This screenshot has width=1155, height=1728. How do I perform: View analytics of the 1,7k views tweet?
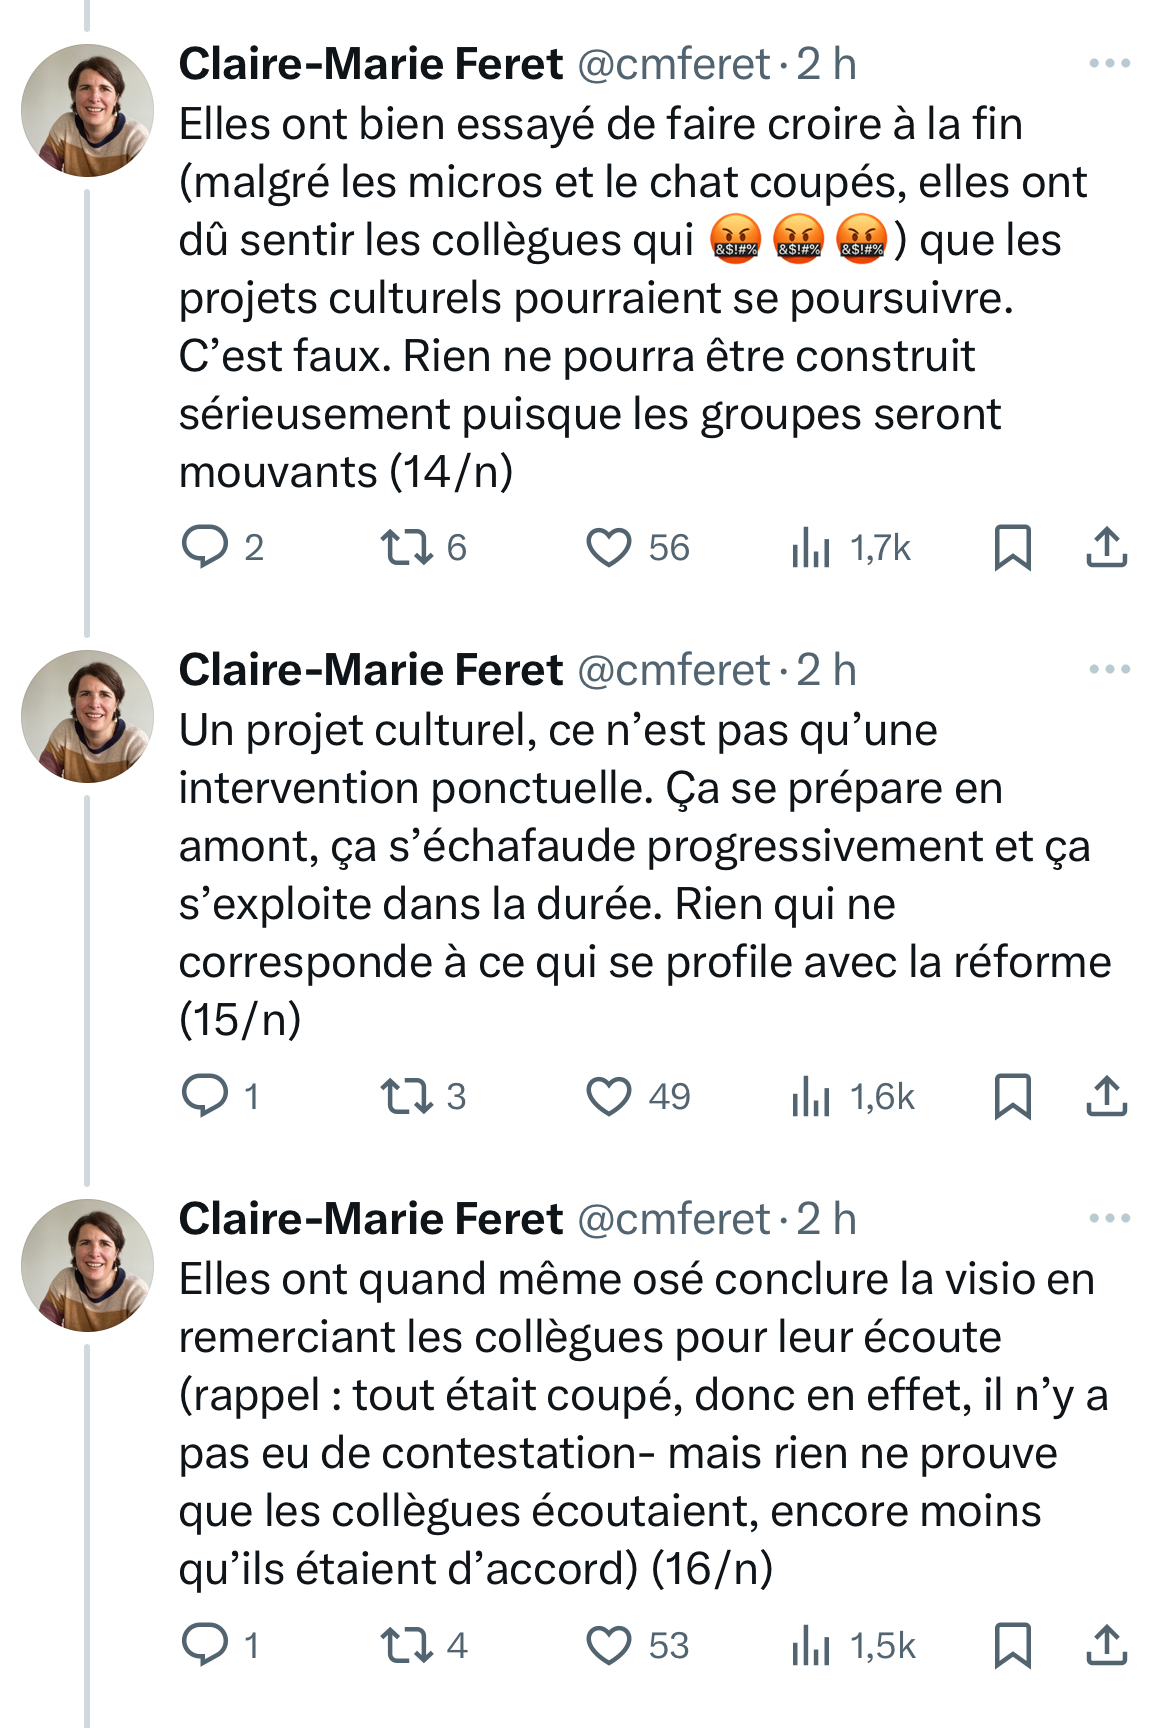click(811, 548)
